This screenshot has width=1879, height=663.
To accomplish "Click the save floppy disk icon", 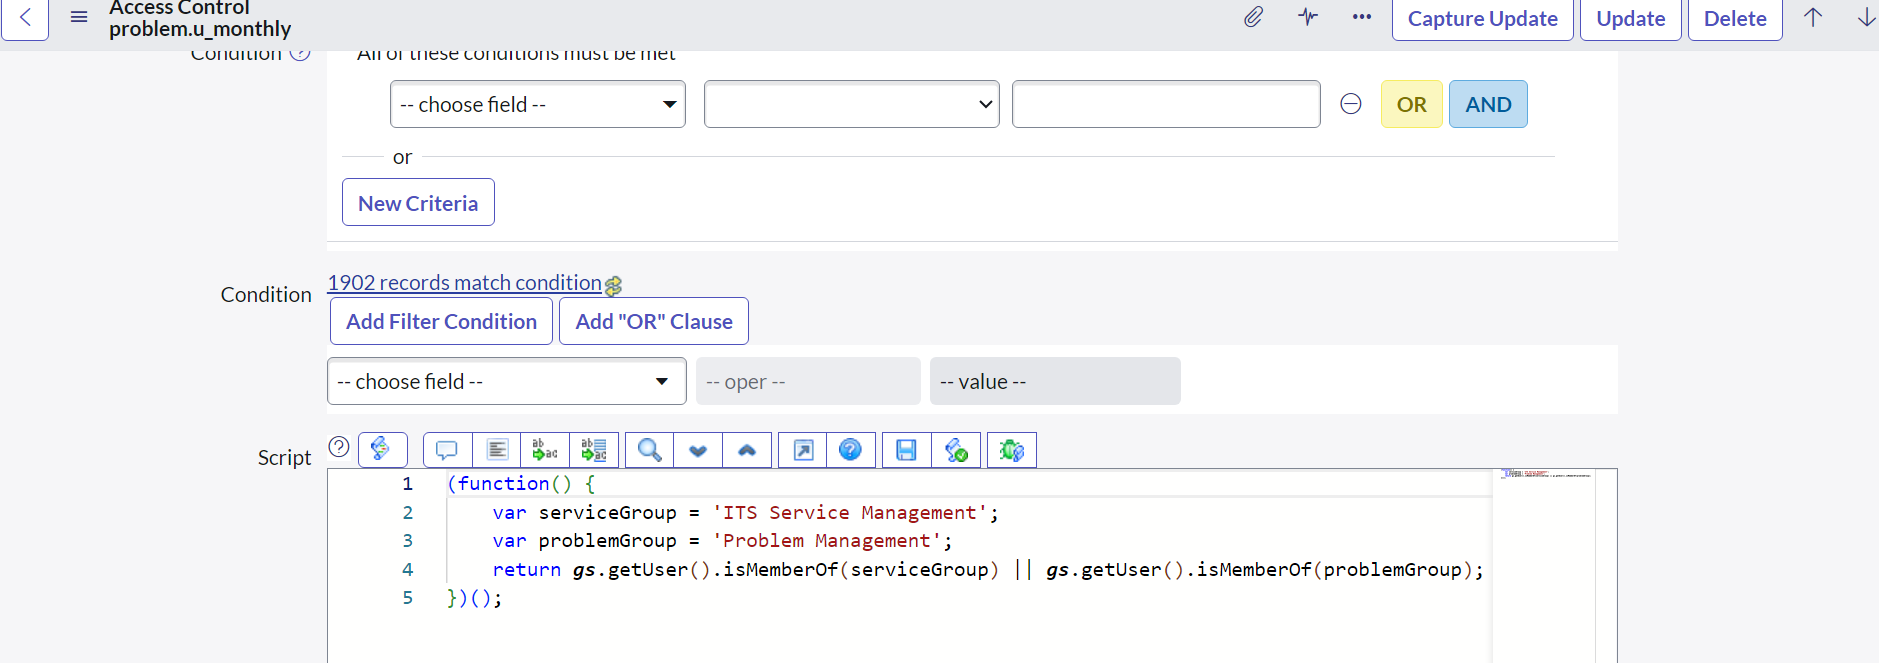I will [907, 450].
